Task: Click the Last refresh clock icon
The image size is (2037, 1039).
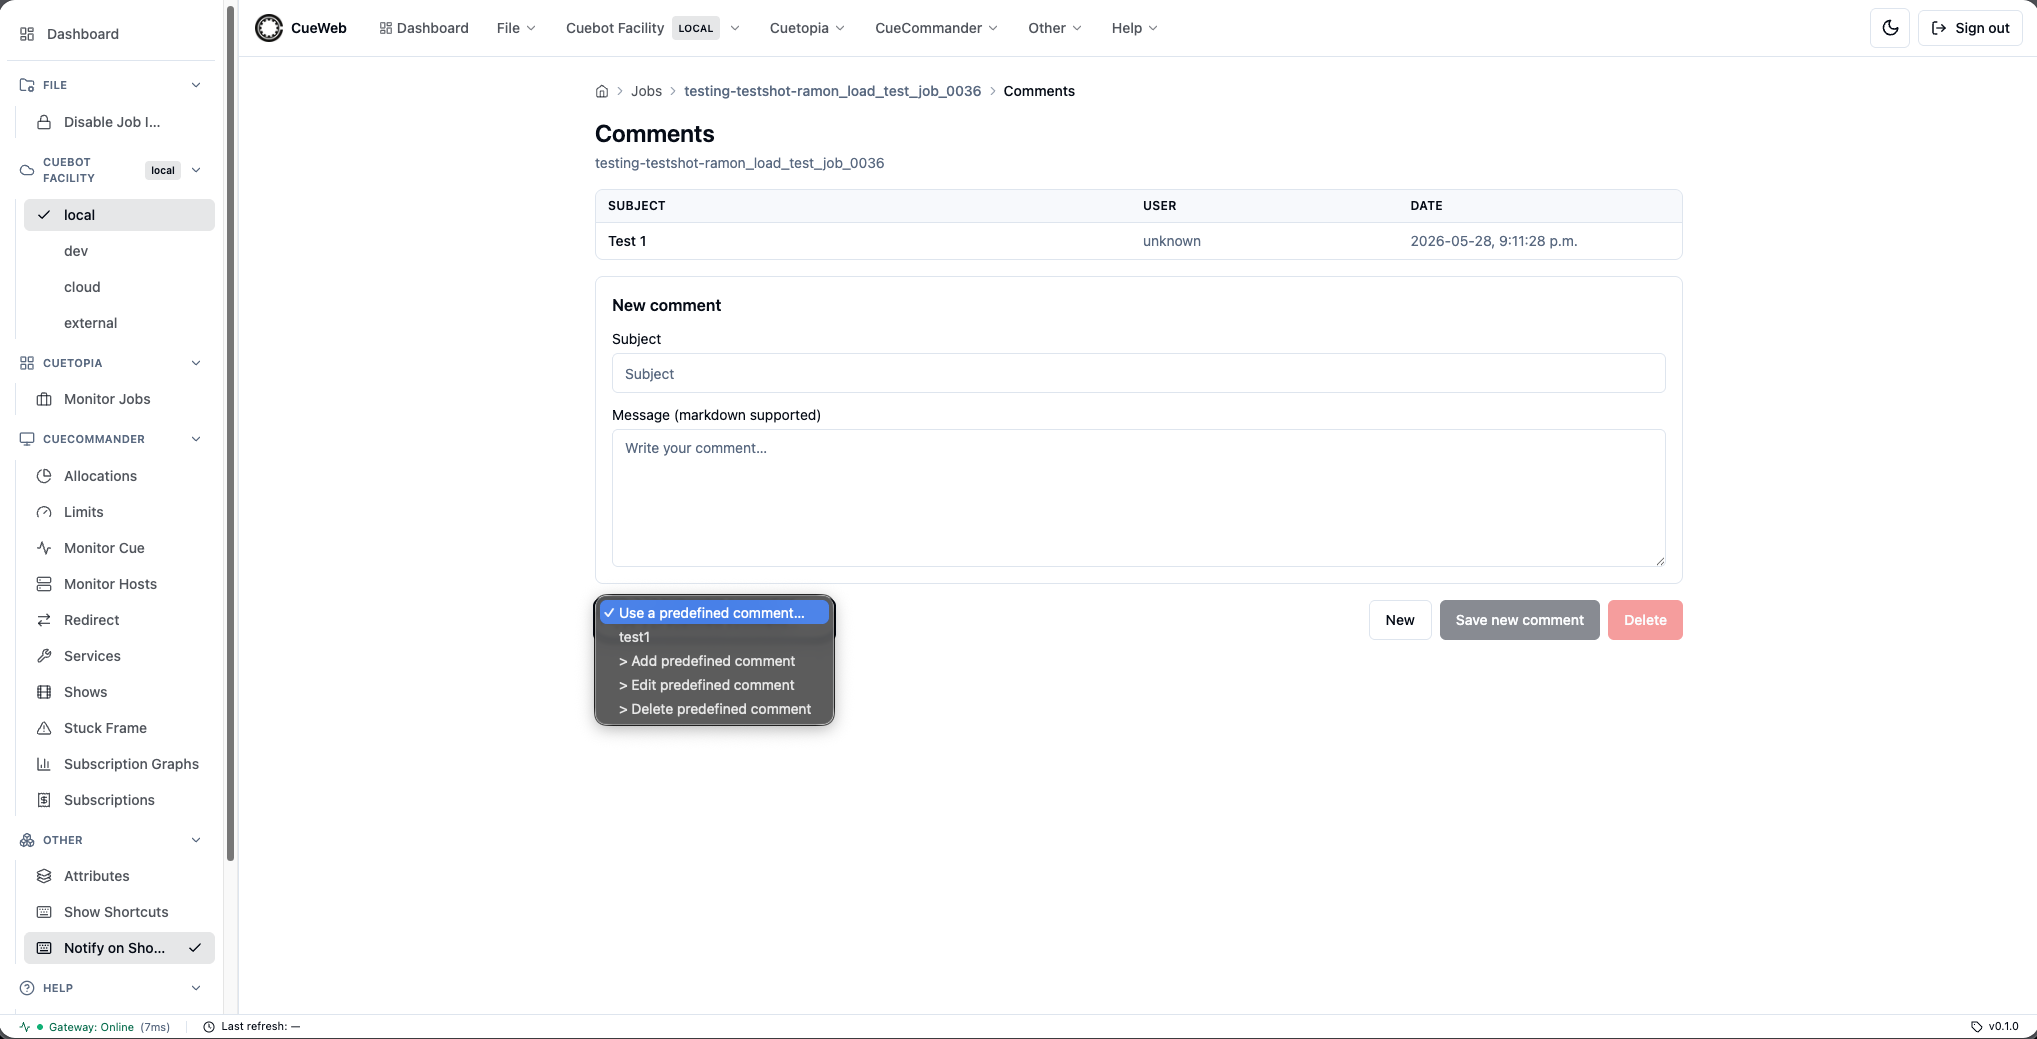Action: [209, 1027]
